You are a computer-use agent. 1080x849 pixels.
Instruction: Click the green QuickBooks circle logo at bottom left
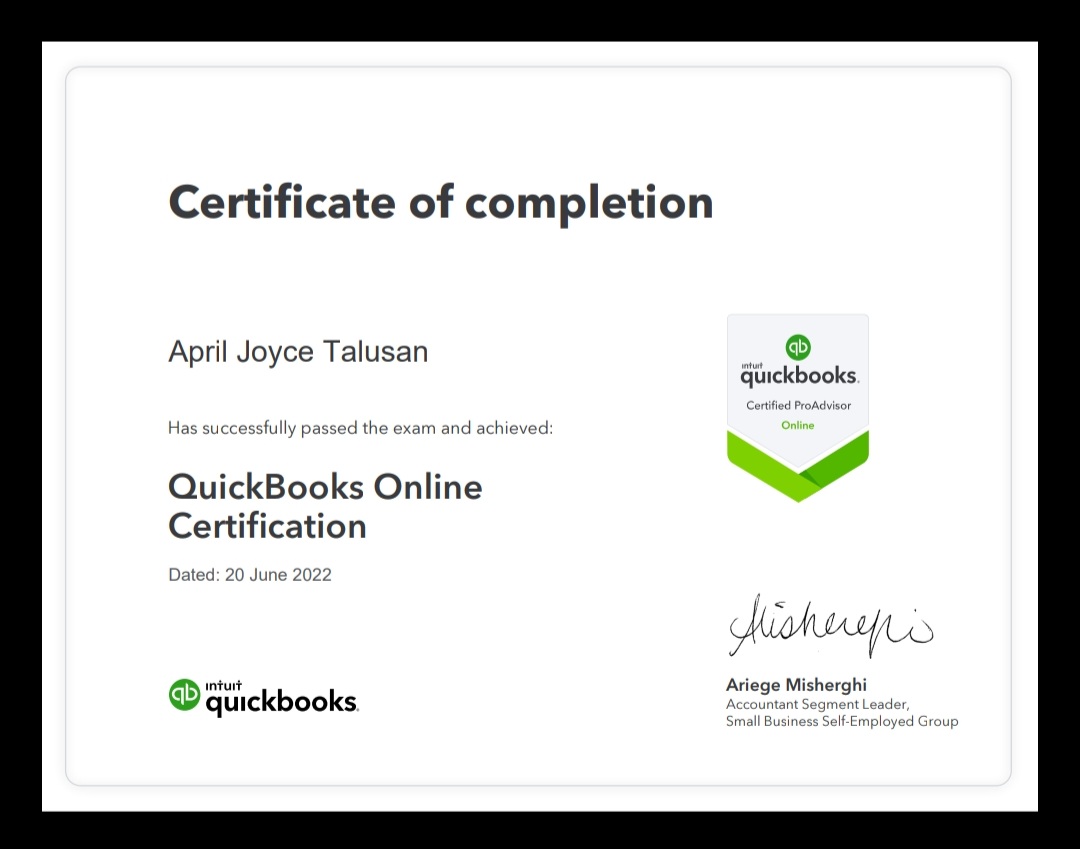pos(183,694)
